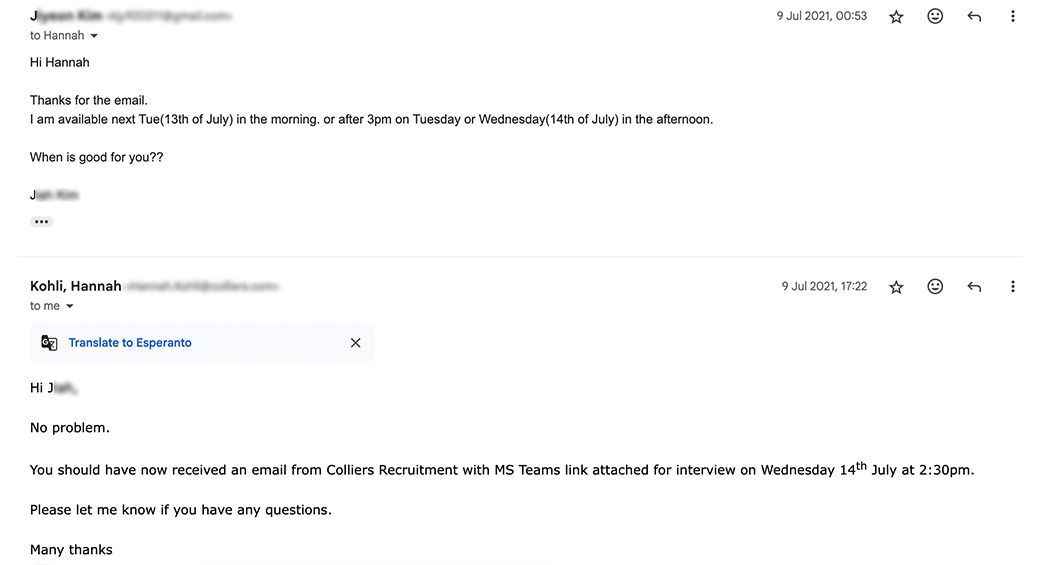Expand the 'to Hannah' recipient details
This screenshot has height=565, width=1041.
tap(94, 36)
